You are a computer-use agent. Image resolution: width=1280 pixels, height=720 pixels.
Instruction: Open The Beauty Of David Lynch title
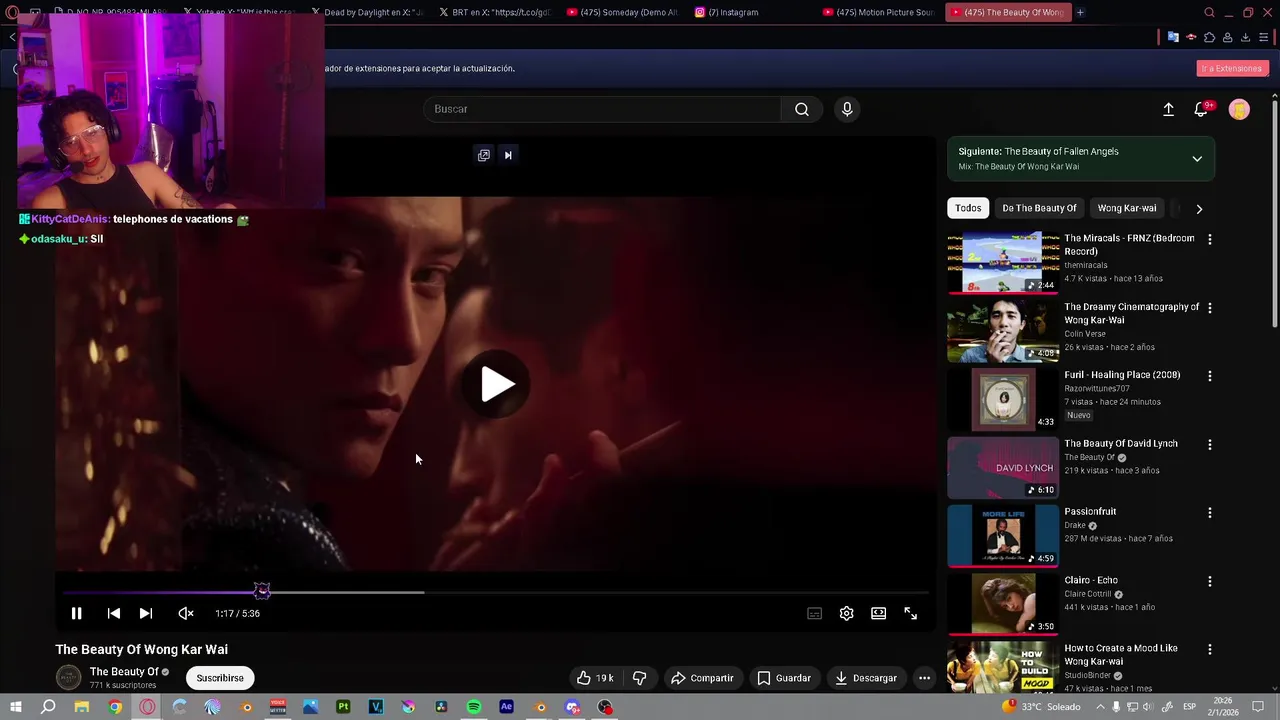(x=1121, y=443)
